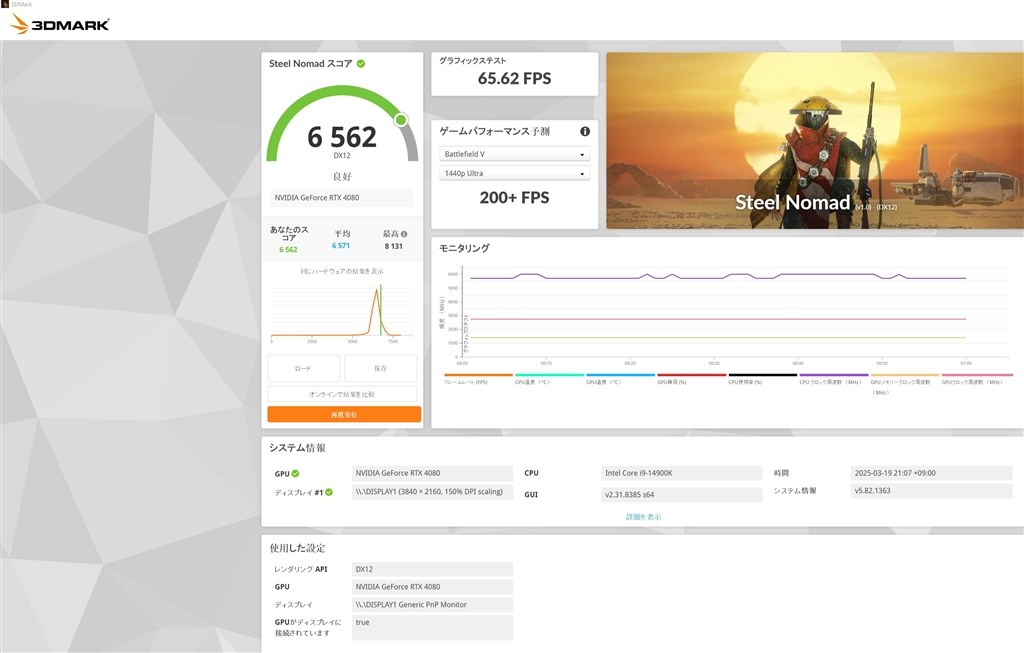Toggle the GPU温度 (°C) blue legend
This screenshot has width=1024, height=653.
[x=620, y=379]
